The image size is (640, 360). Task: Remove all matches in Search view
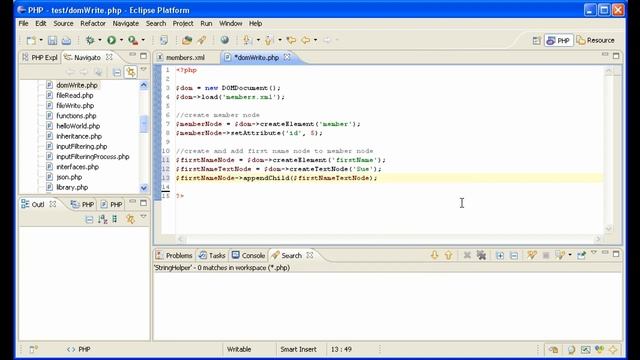[482, 255]
